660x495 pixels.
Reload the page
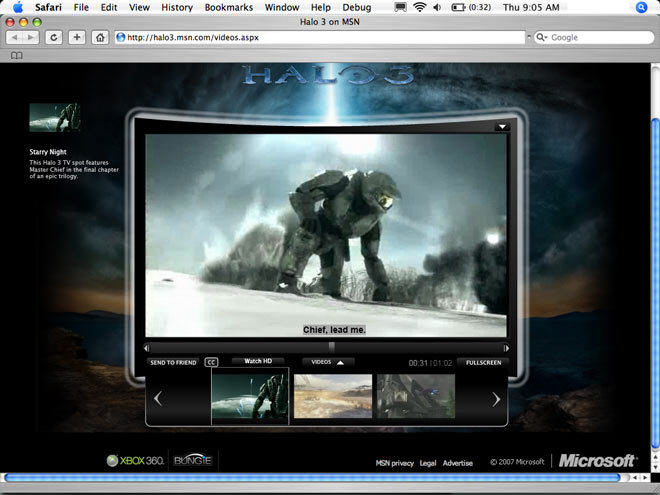53,37
